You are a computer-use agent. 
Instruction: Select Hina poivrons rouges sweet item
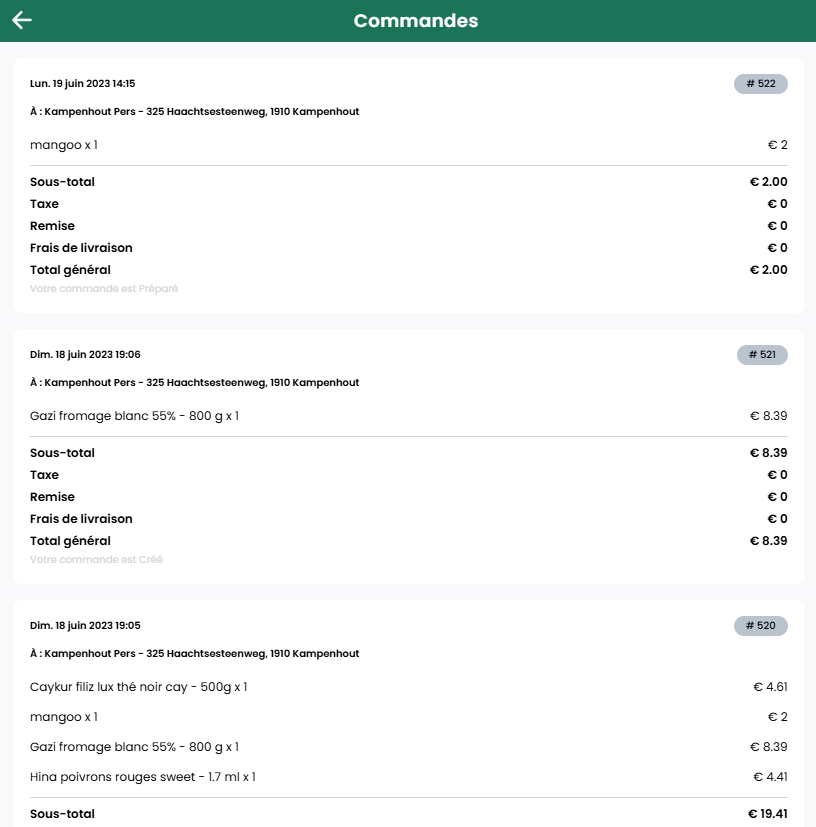click(143, 777)
